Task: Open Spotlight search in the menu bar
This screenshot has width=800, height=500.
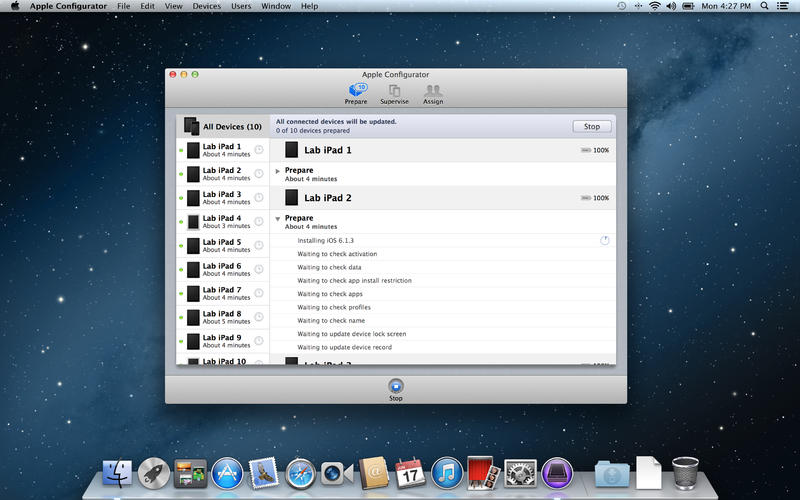Action: 765,6
